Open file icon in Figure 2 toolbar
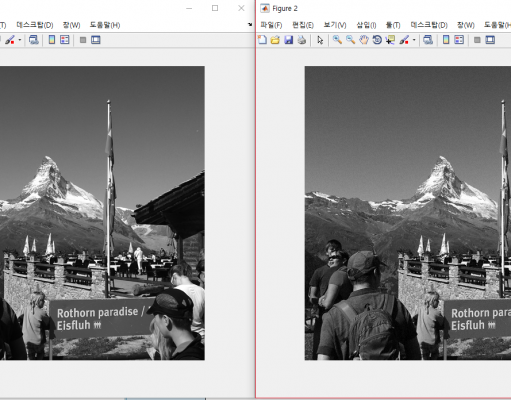The image size is (511, 400). click(x=275, y=40)
